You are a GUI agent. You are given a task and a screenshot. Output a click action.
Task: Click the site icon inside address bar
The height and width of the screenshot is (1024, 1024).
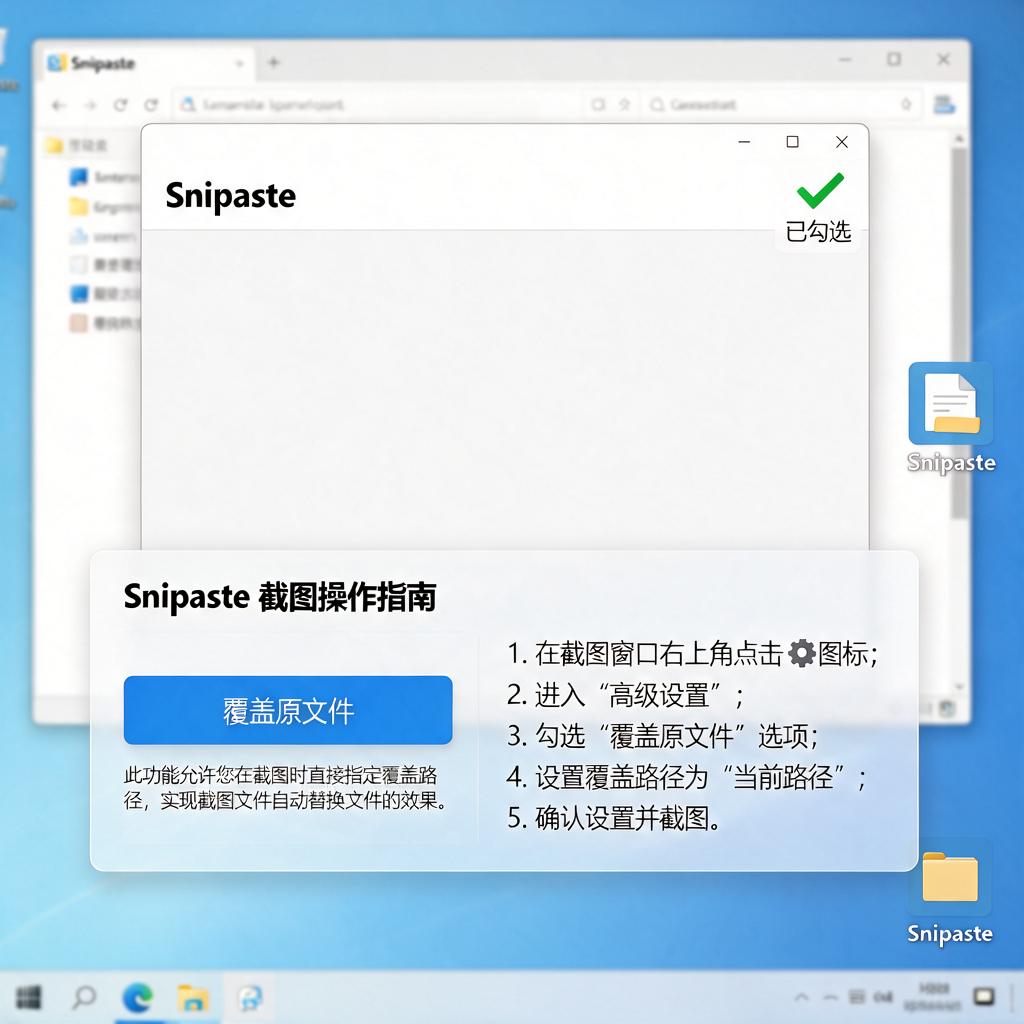(189, 104)
